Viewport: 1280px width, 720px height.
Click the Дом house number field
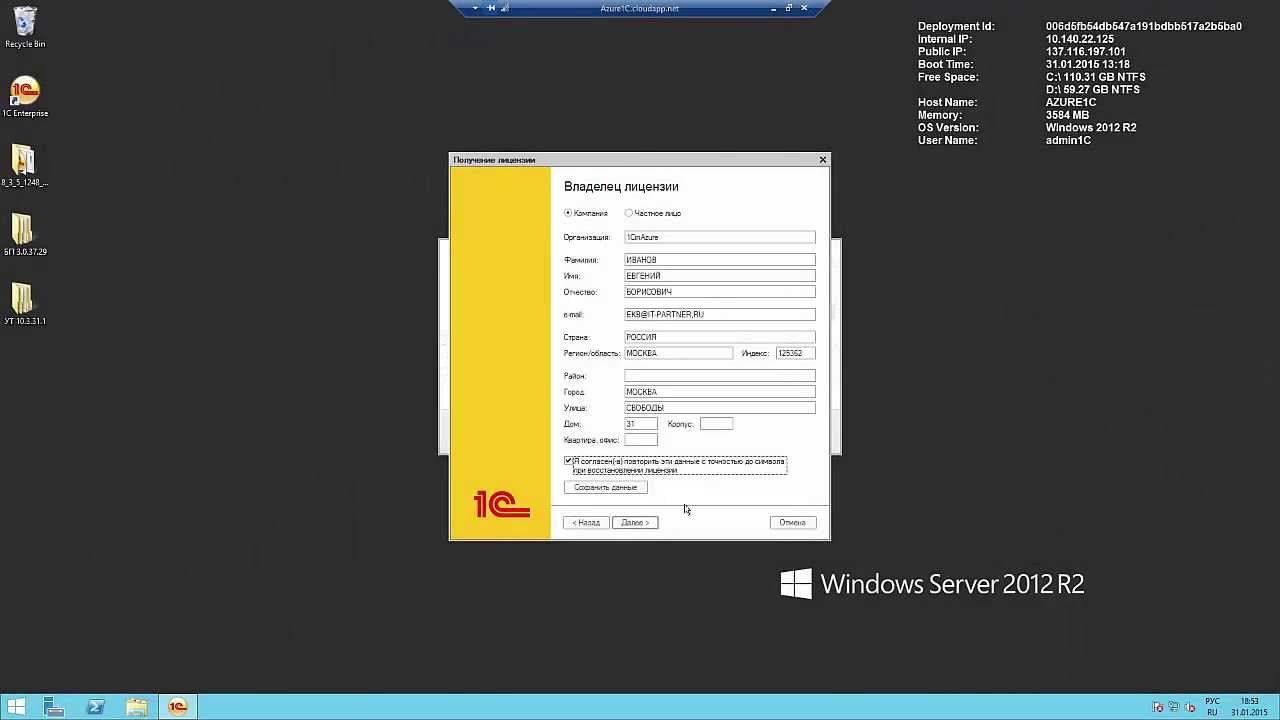click(641, 424)
